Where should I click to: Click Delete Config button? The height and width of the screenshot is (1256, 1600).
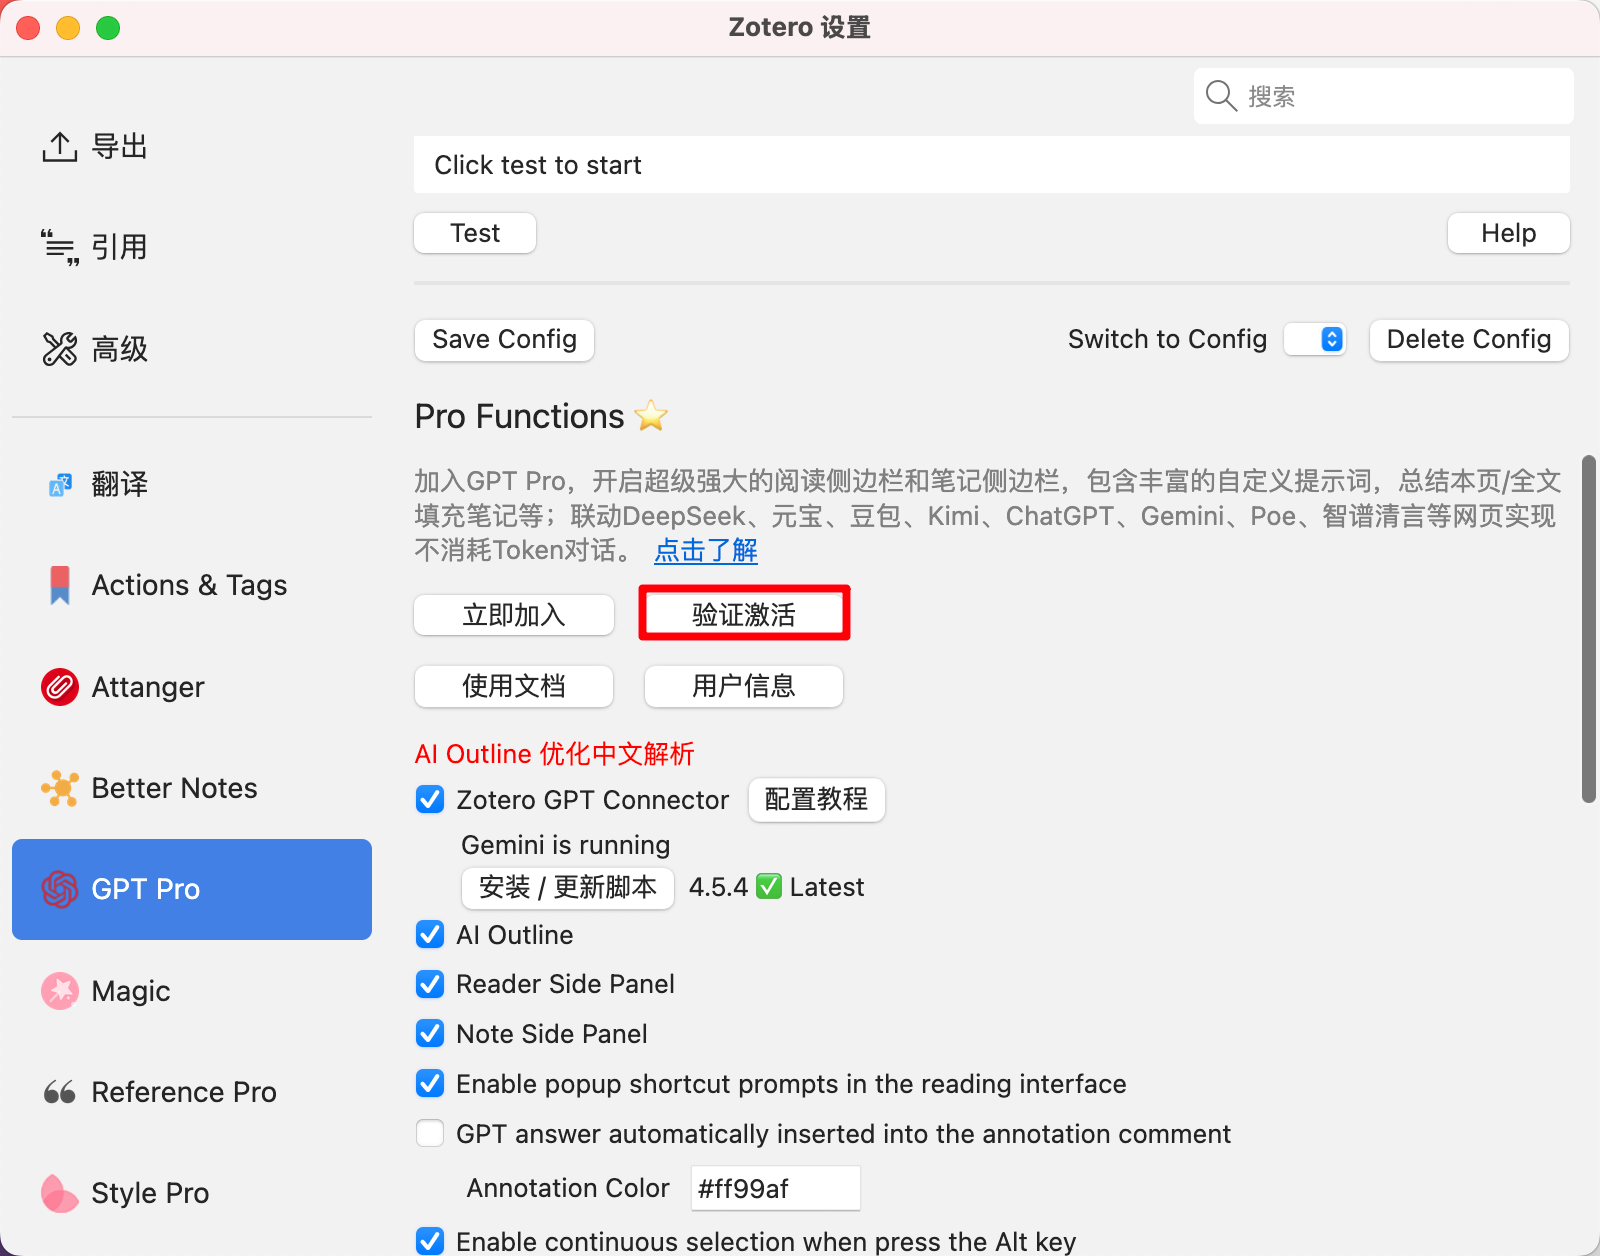[x=1469, y=340]
